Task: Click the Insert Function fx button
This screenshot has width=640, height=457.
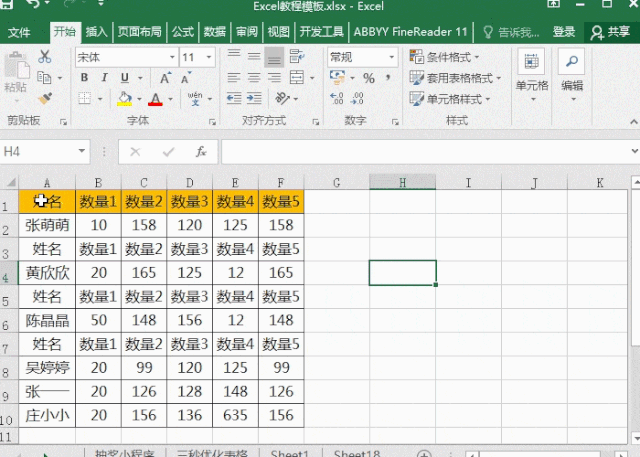Action: (x=200, y=152)
